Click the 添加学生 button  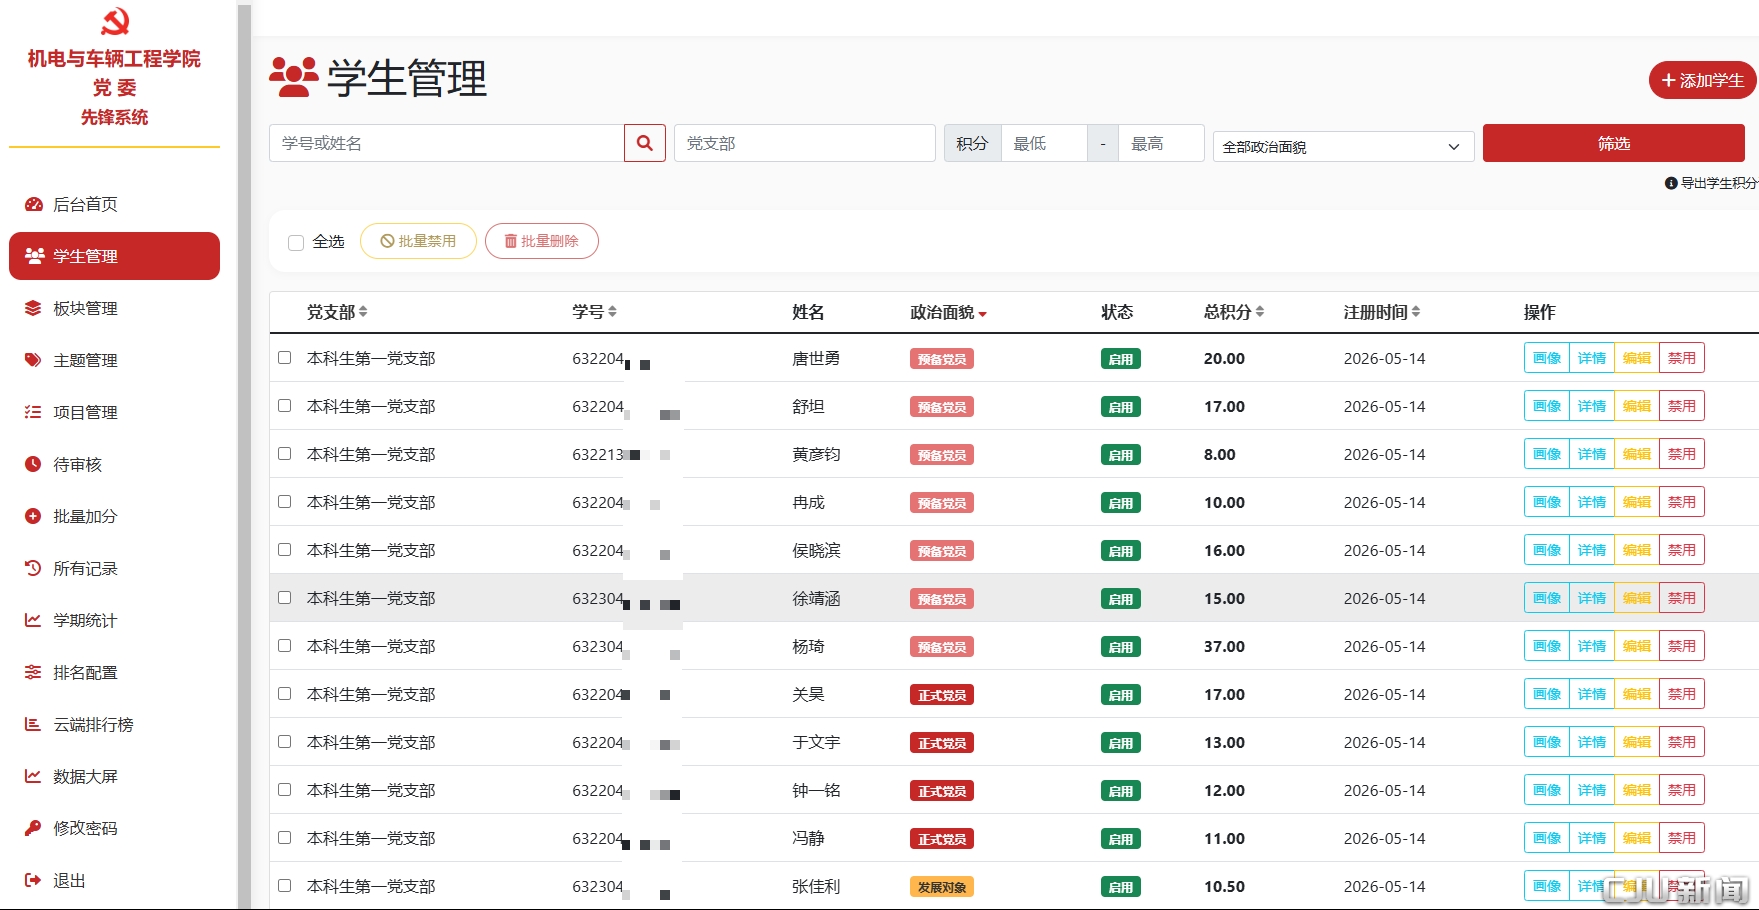pos(1702,80)
